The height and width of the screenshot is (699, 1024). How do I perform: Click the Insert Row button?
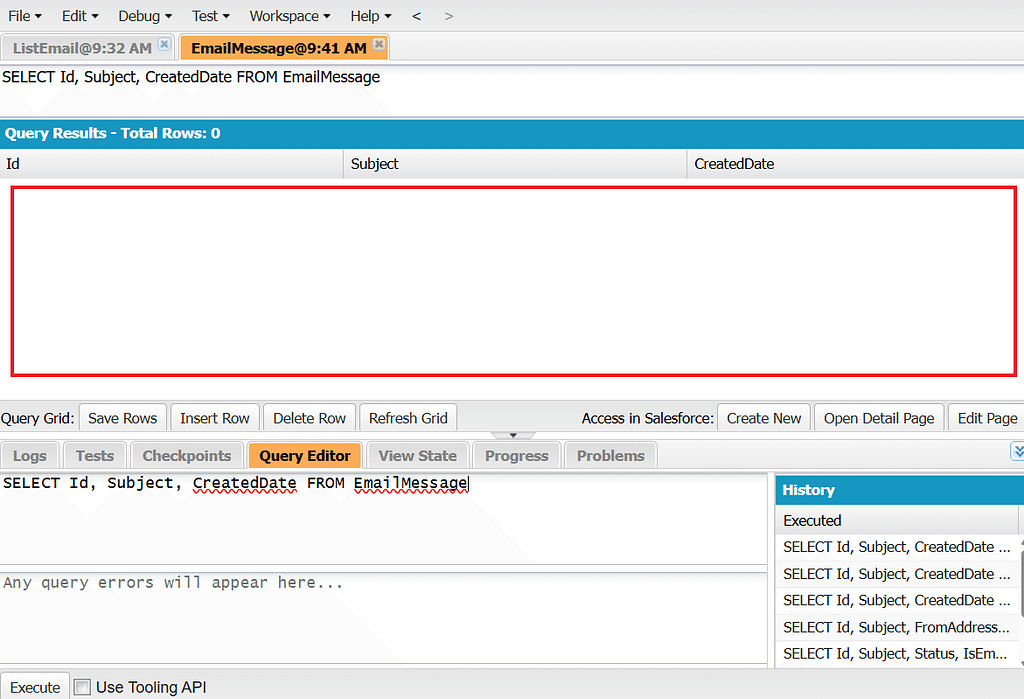tap(215, 418)
